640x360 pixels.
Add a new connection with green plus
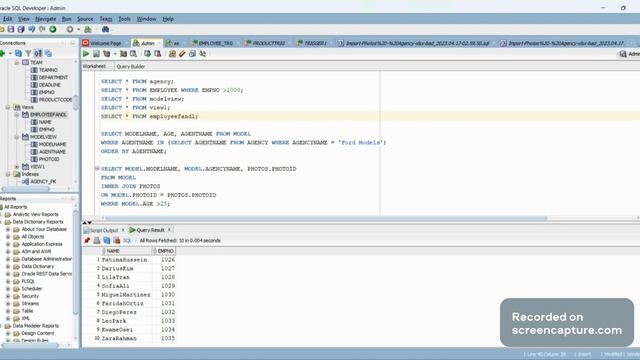pyautogui.click(x=2, y=53)
